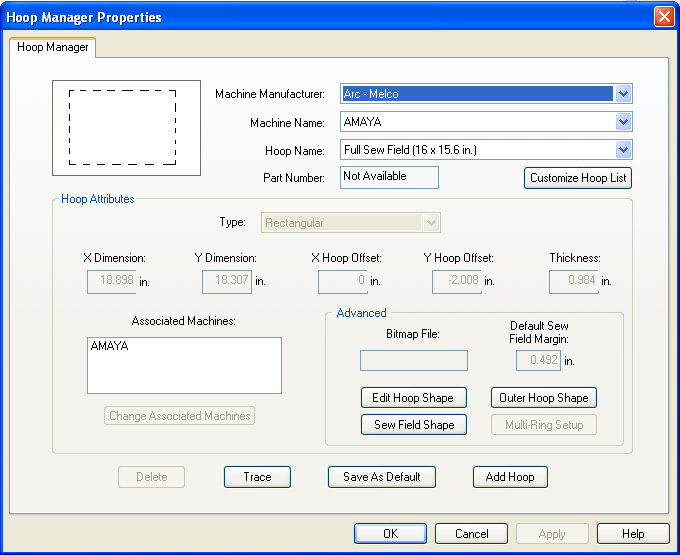Select AMAYA in Associated Machines list
Viewport: 680px width, 555px height.
pos(109,346)
